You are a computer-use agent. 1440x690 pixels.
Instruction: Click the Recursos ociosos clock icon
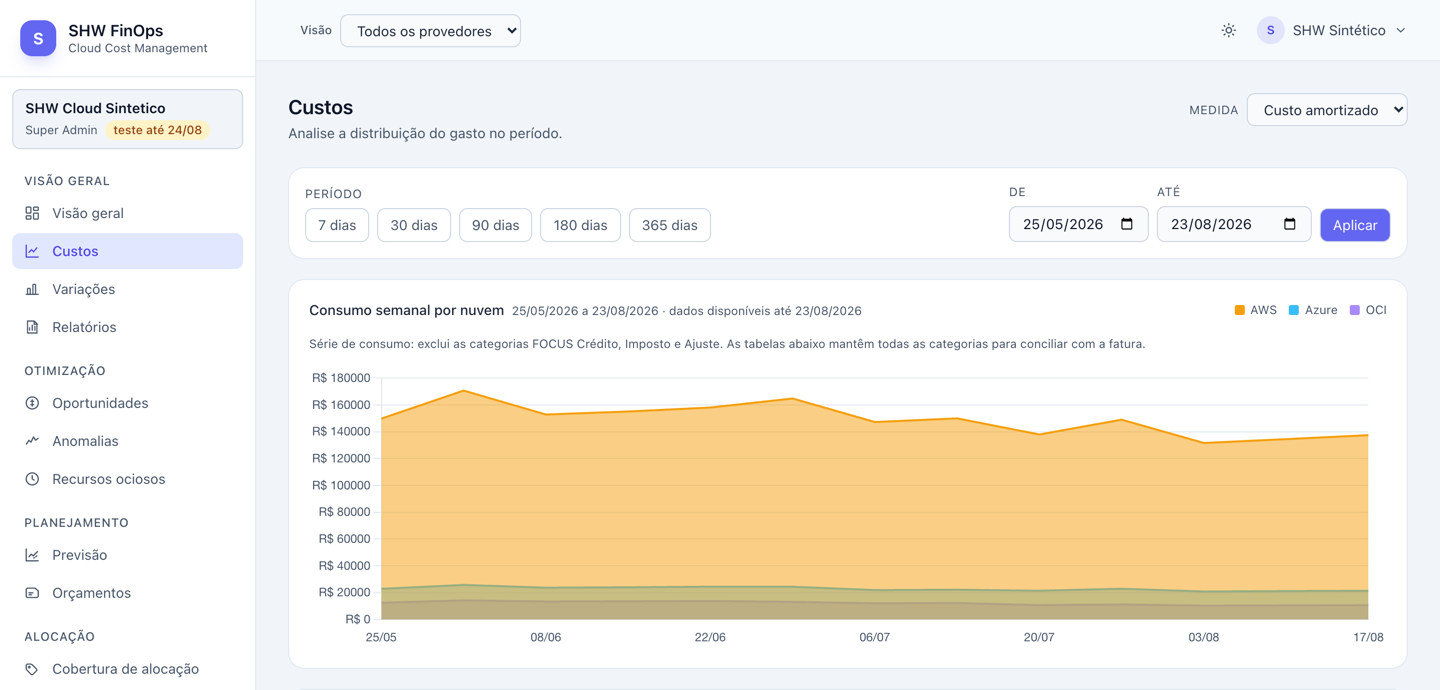32,479
